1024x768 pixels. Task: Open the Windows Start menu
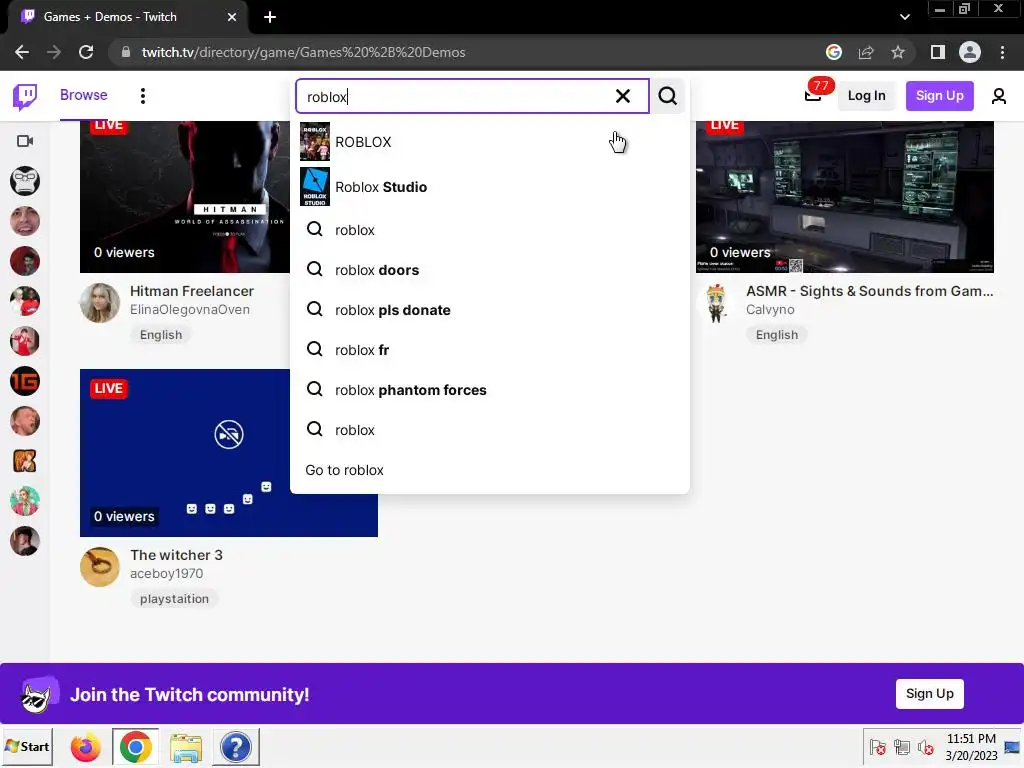27,746
